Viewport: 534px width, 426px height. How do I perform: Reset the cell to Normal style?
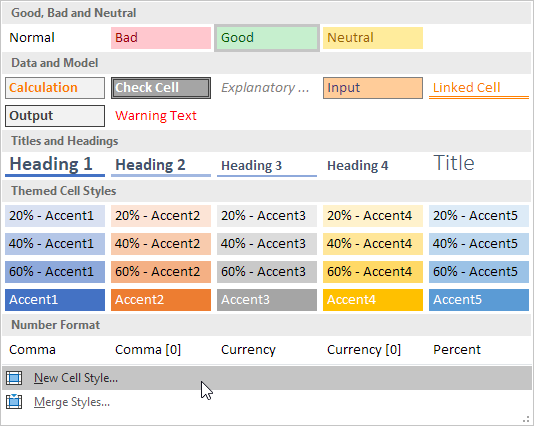click(55, 38)
